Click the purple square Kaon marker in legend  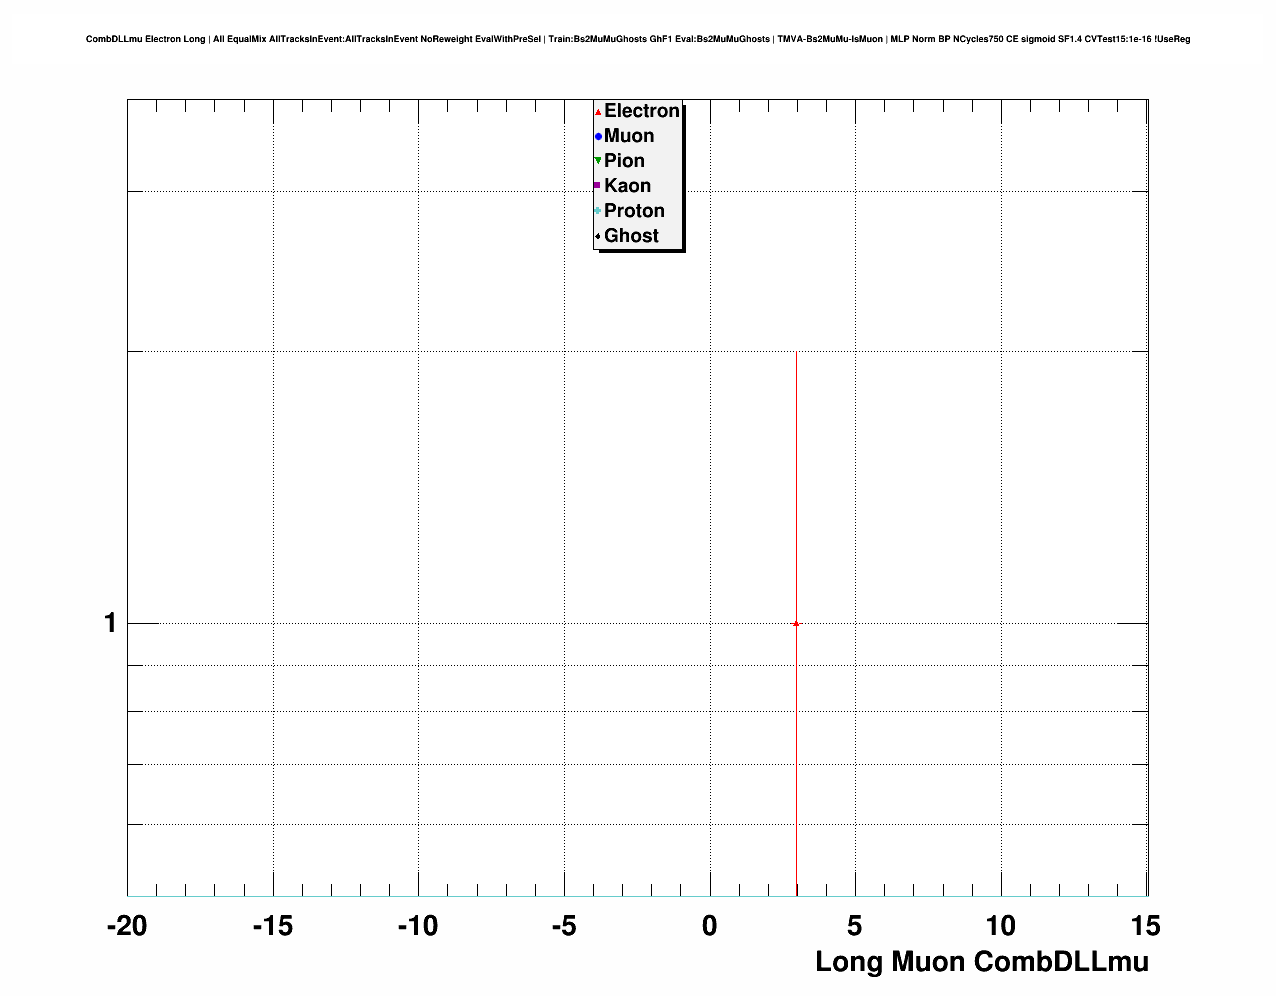pos(598,186)
